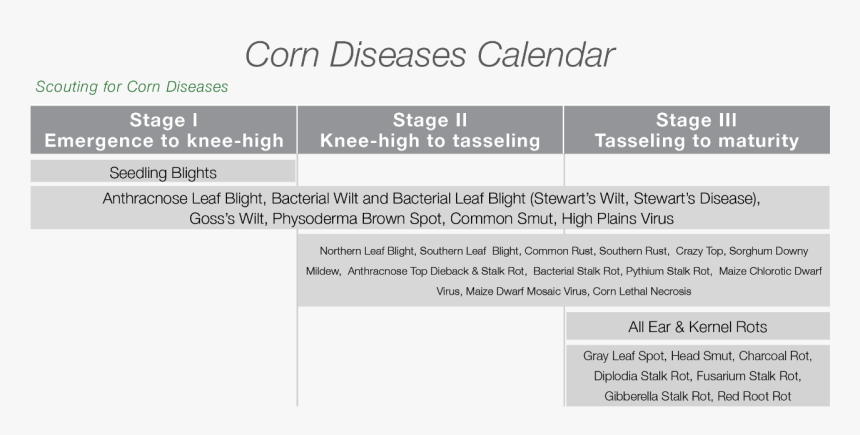Click the High Plains Virus entry
This screenshot has width=860, height=435.
[618, 219]
